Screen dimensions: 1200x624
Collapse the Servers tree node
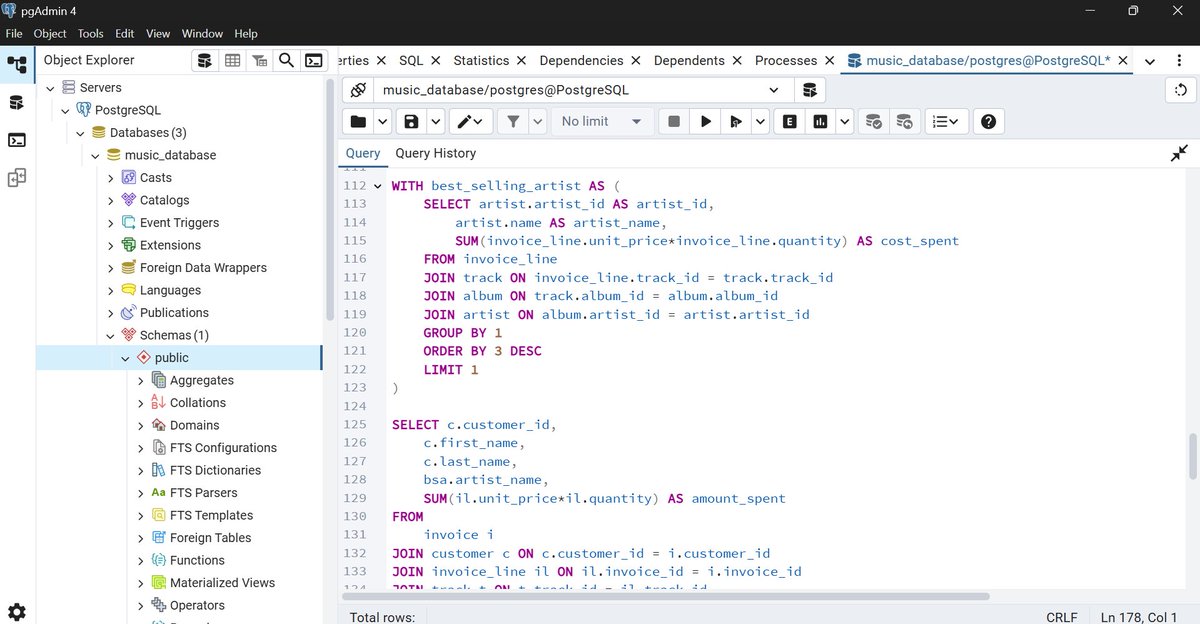coord(51,88)
